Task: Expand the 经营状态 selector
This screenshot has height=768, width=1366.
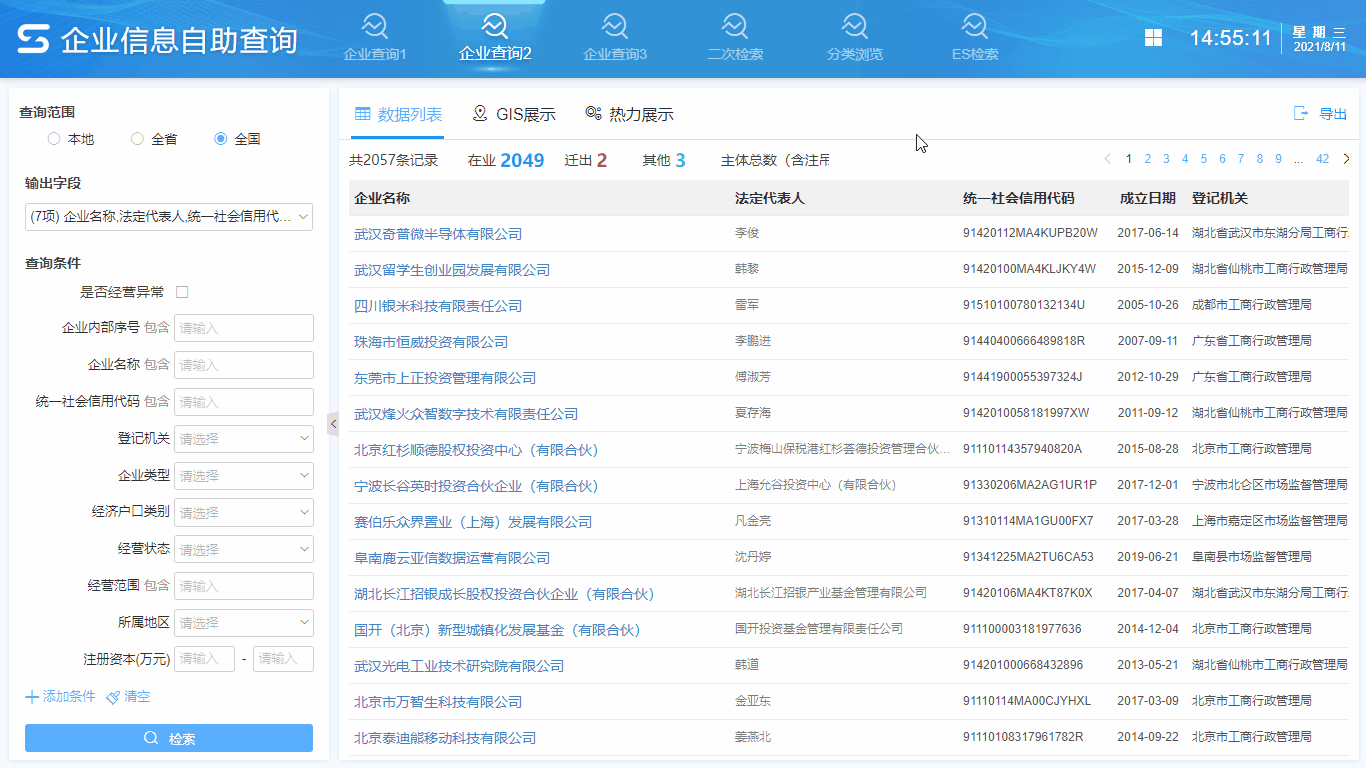Action: (243, 549)
